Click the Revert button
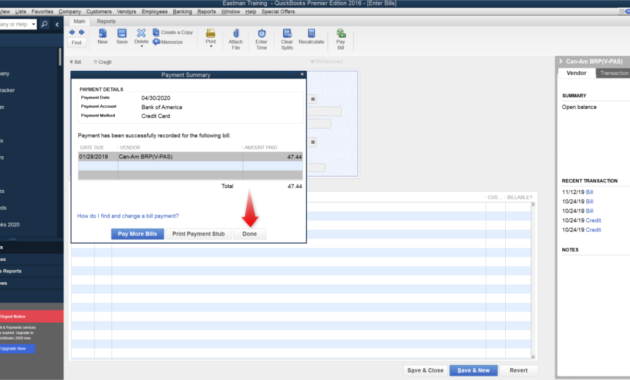Image resolution: width=630 pixels, height=380 pixels. [x=518, y=370]
